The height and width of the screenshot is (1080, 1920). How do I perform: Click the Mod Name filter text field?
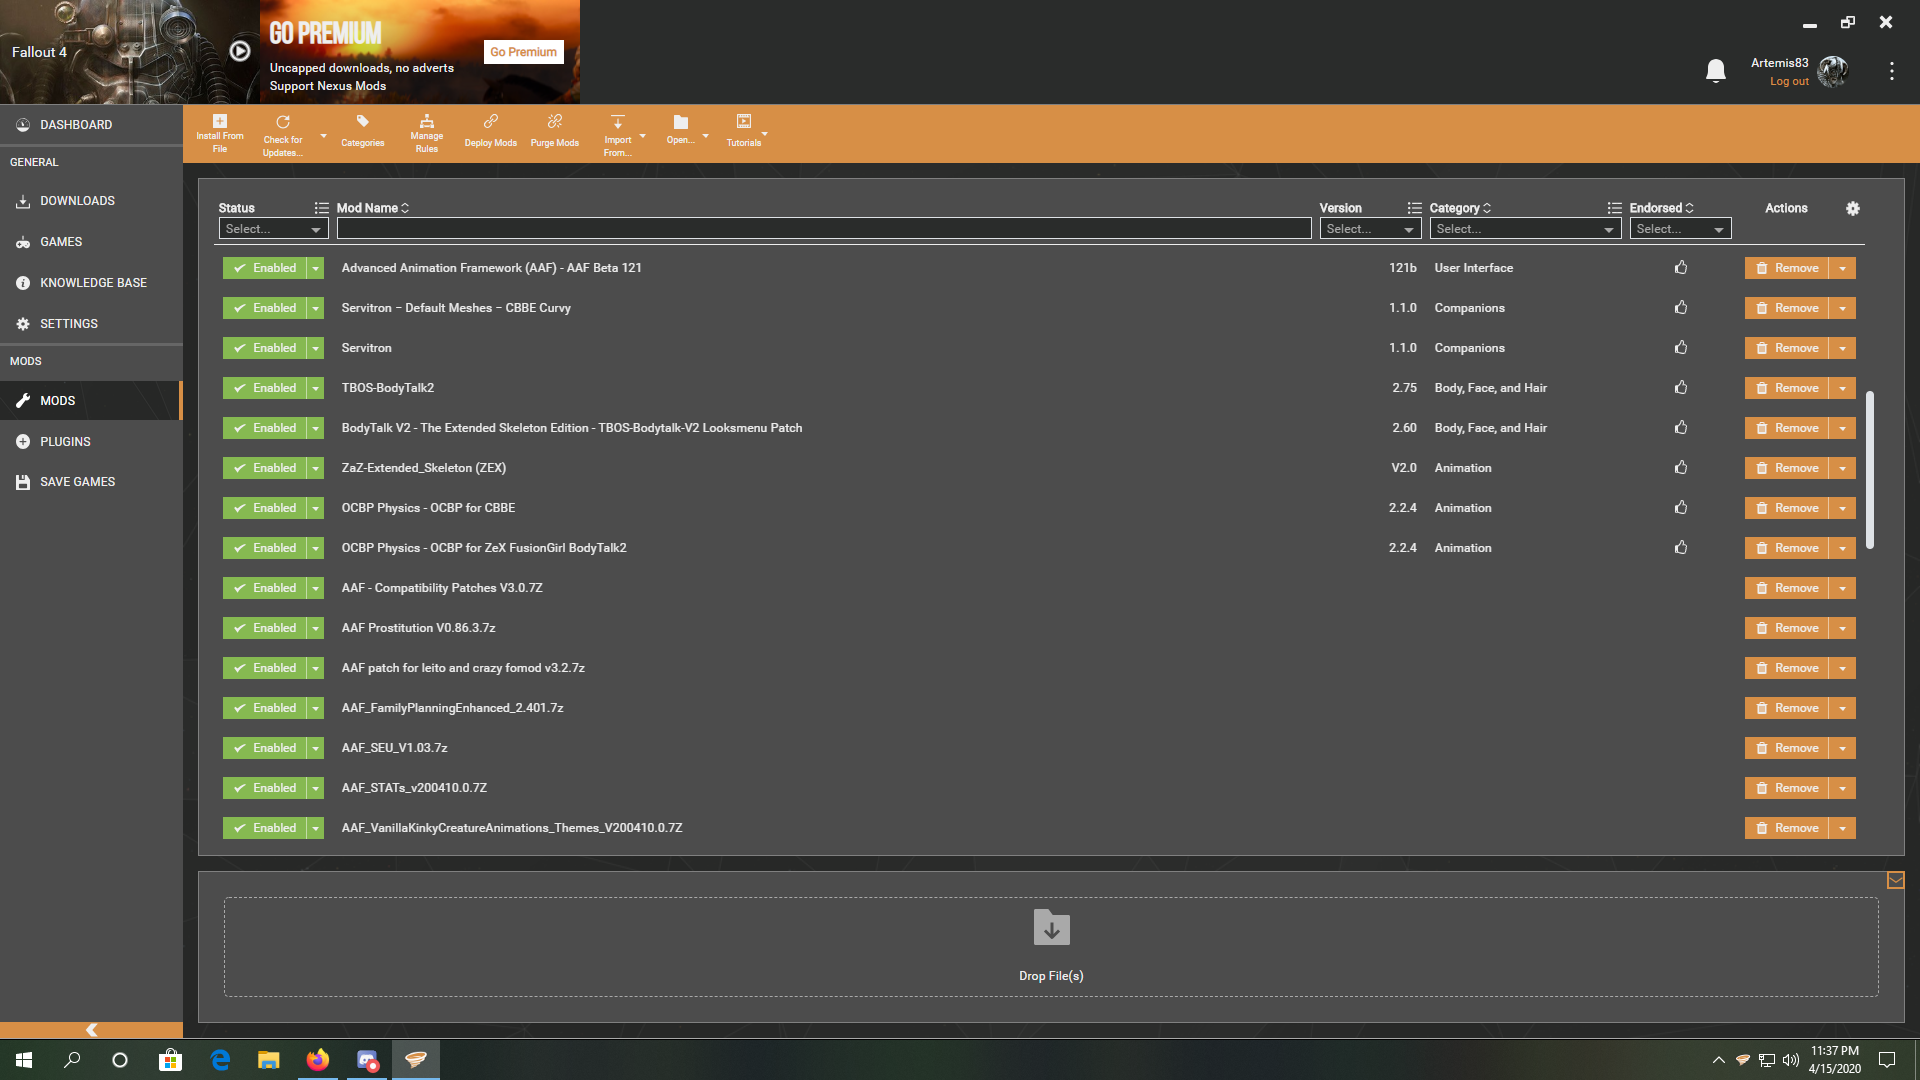point(824,229)
